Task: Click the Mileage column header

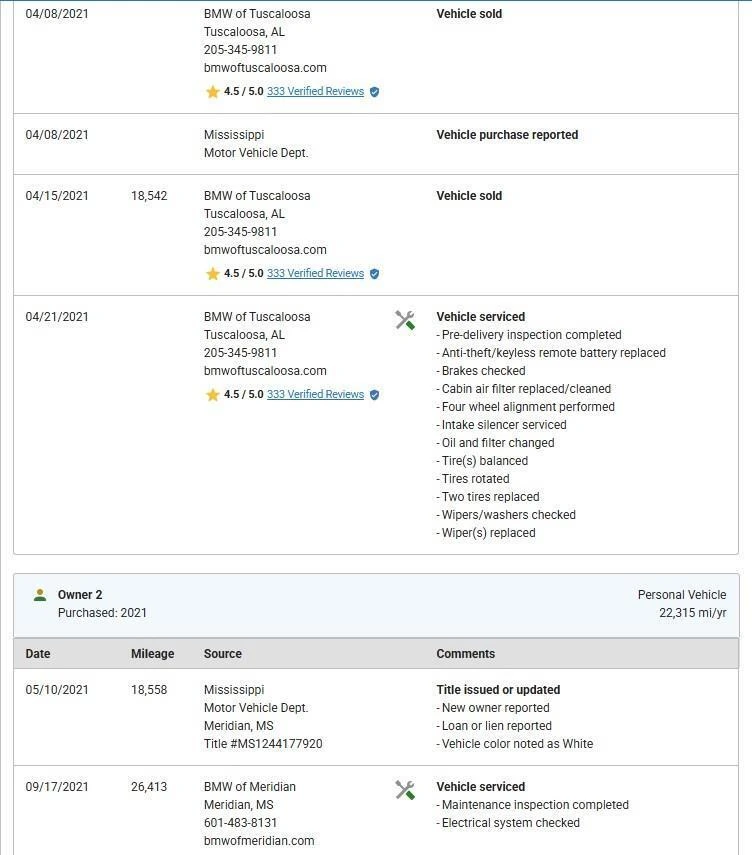Action: [x=152, y=654]
